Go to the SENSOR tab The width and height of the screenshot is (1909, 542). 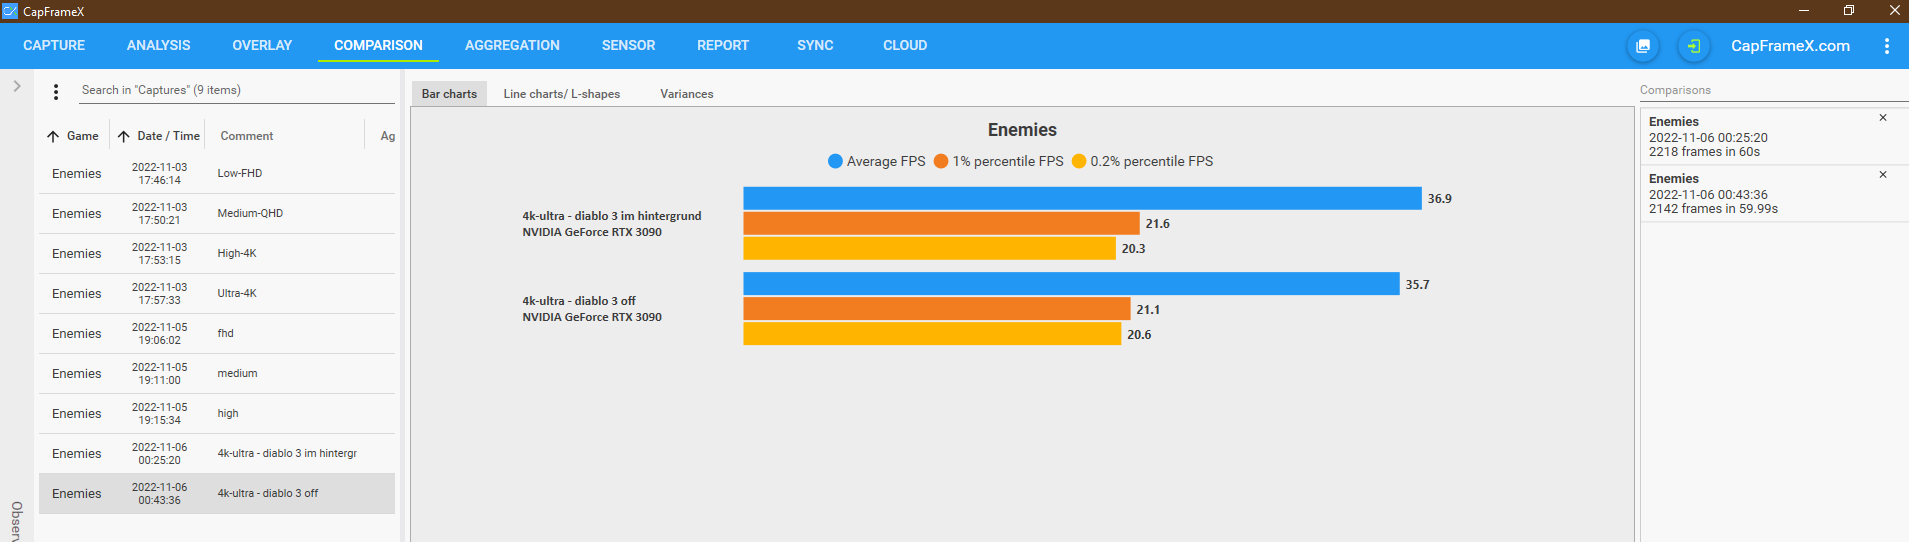click(628, 45)
